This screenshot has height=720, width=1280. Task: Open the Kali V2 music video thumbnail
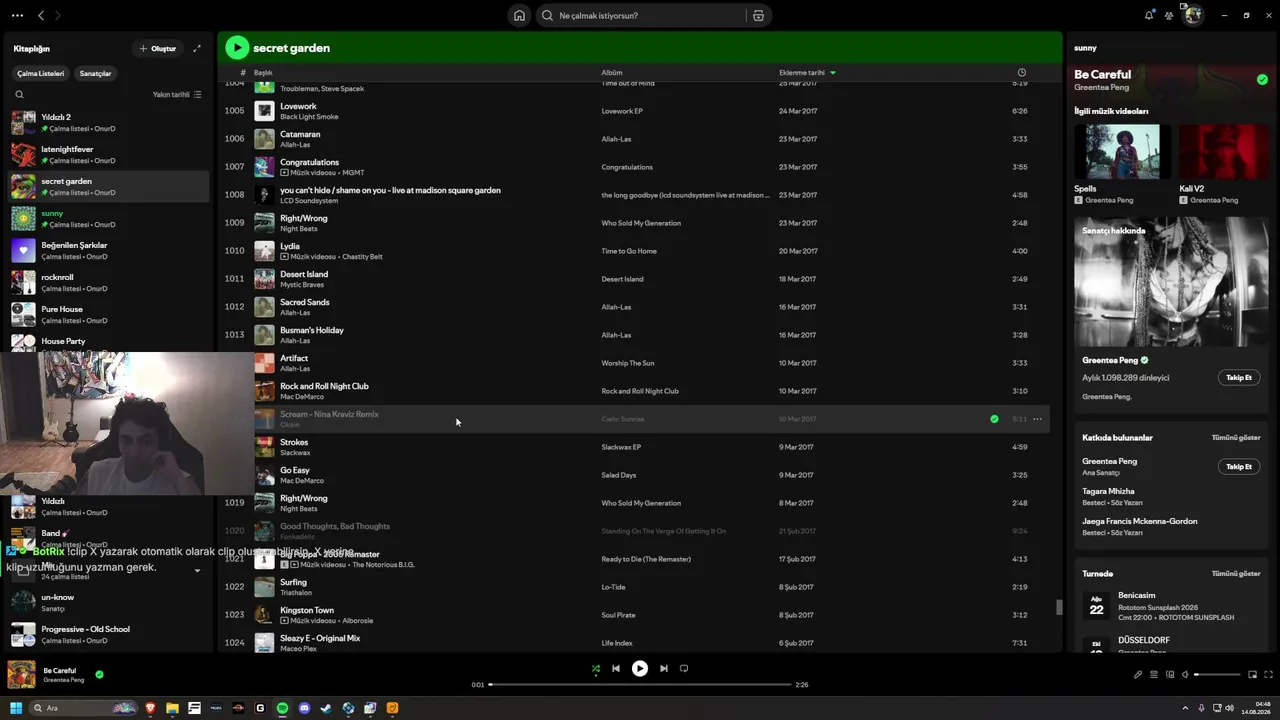1224,152
